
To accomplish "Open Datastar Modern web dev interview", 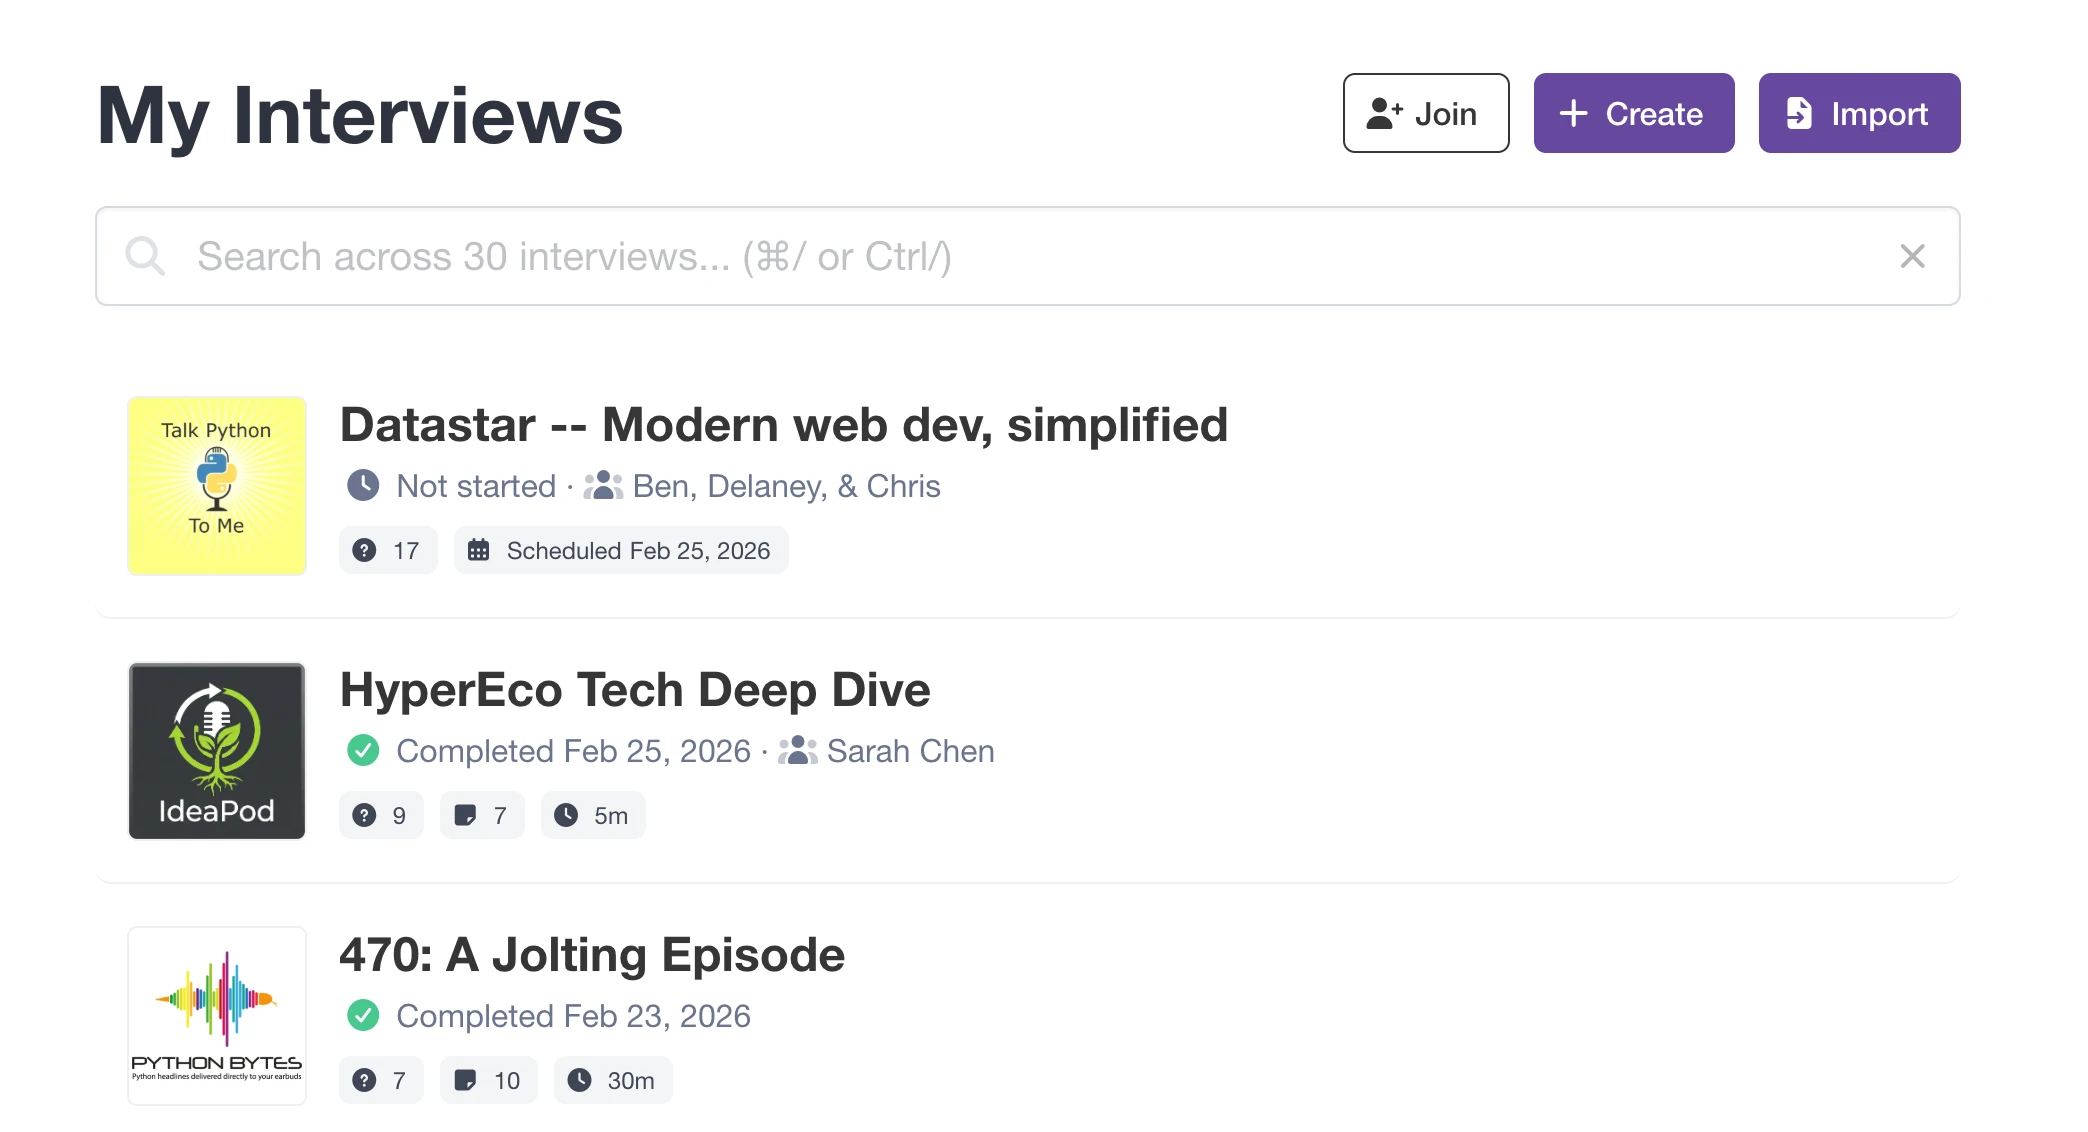I will (783, 425).
